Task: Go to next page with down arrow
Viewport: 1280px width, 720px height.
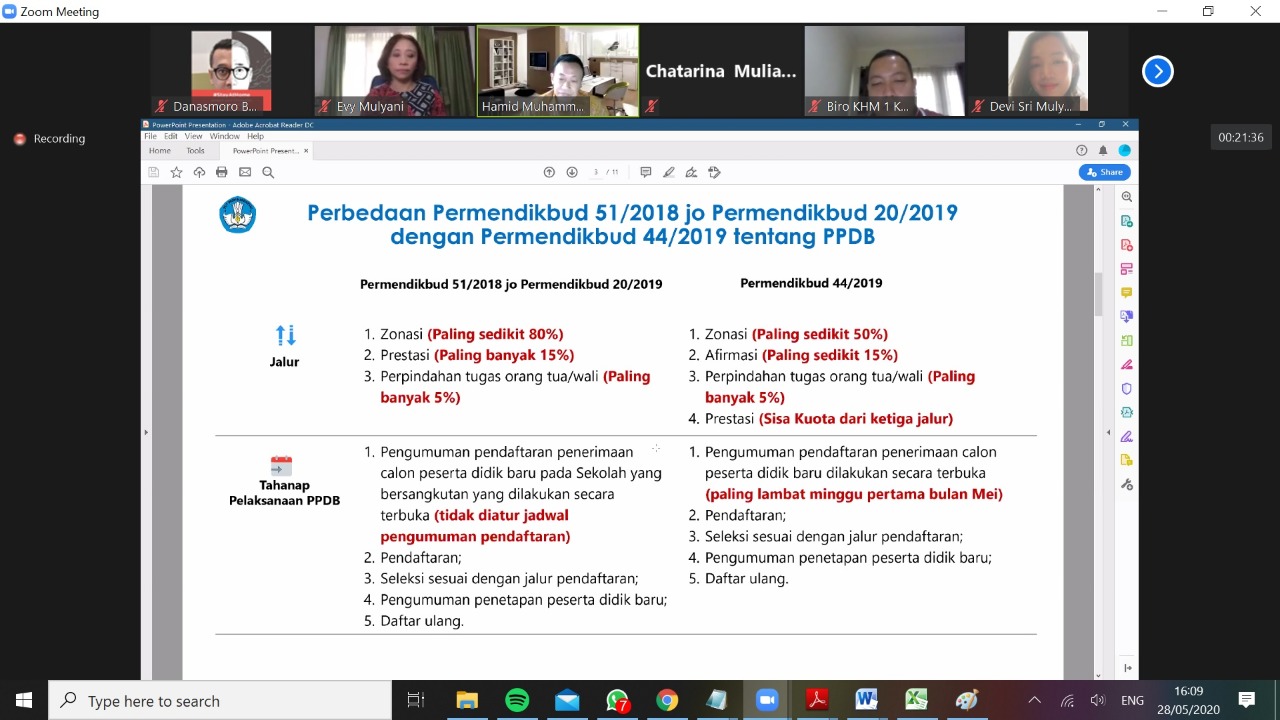Action: (572, 172)
